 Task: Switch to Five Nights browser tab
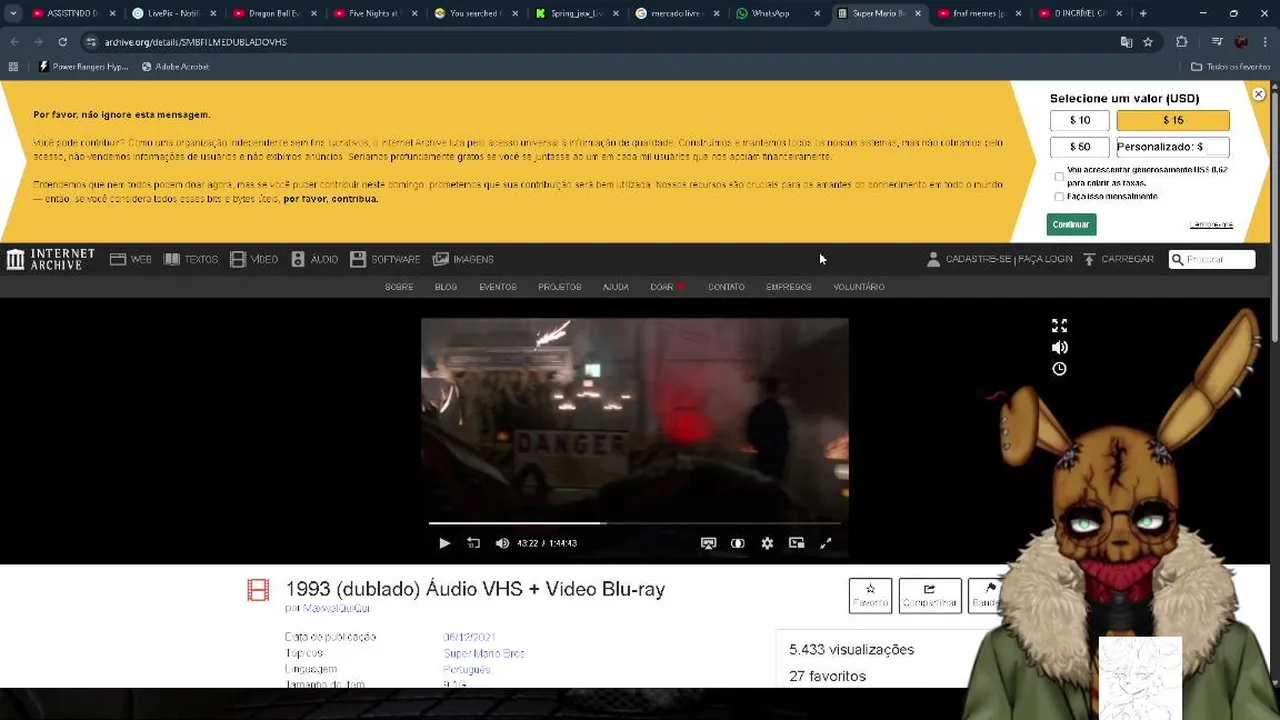point(374,14)
